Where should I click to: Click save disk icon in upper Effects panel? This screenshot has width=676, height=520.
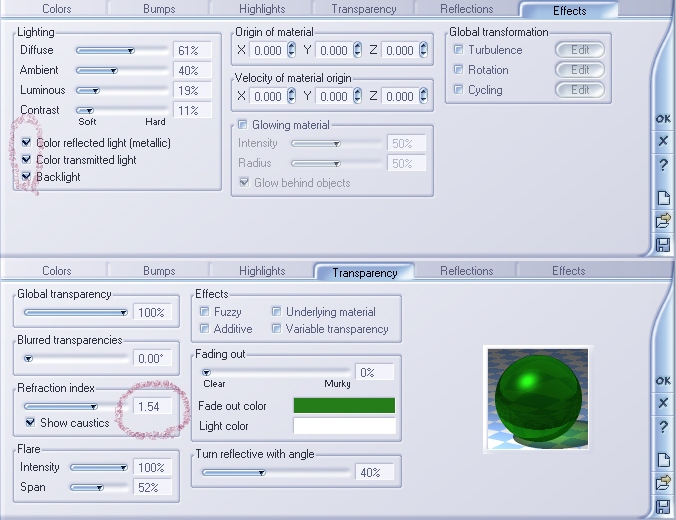(663, 244)
